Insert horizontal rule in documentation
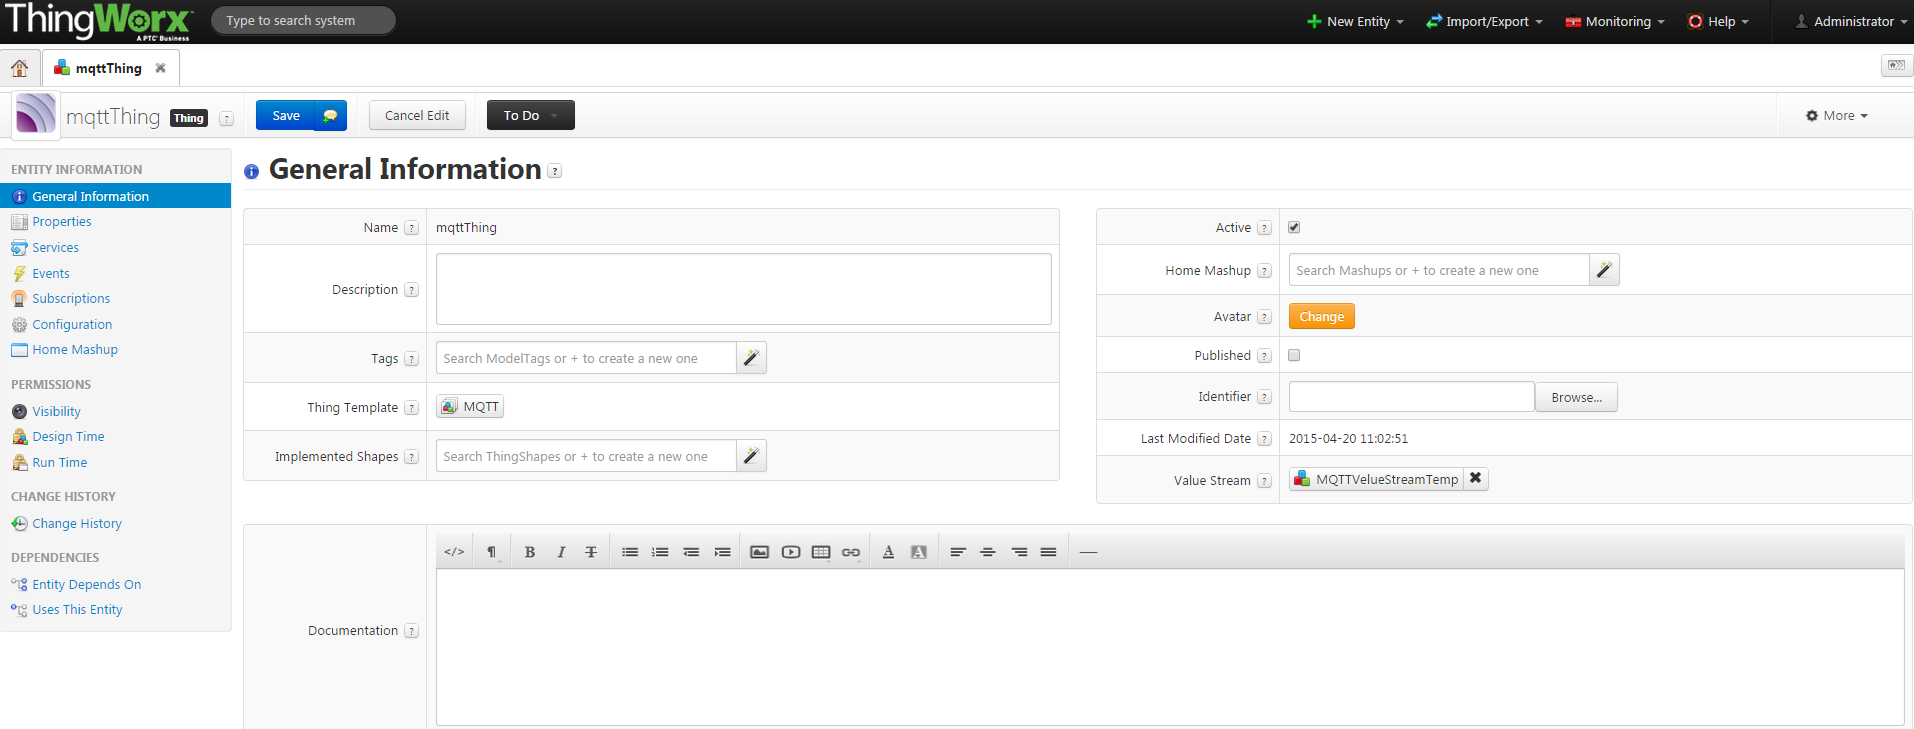Image resolution: width=1914 pixels, height=729 pixels. [1089, 552]
